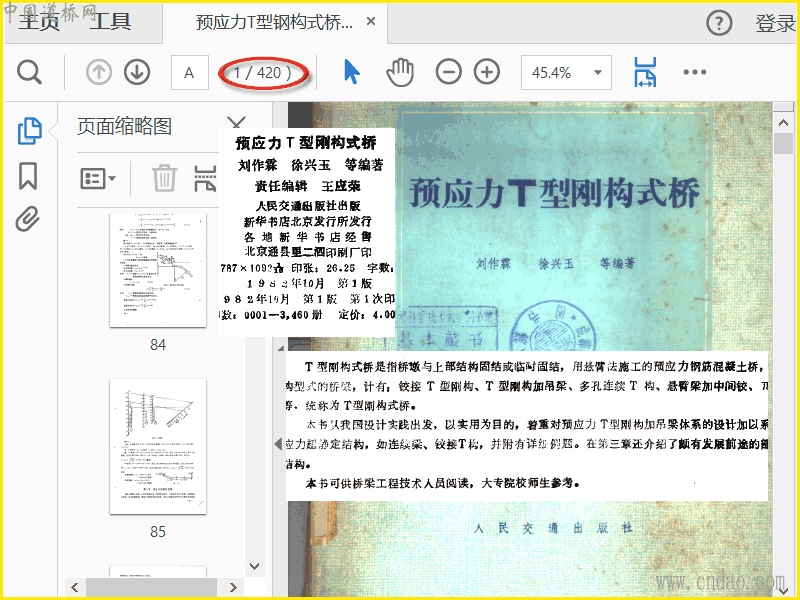Select the arrow selection tool
This screenshot has height=600, width=800.
[352, 71]
